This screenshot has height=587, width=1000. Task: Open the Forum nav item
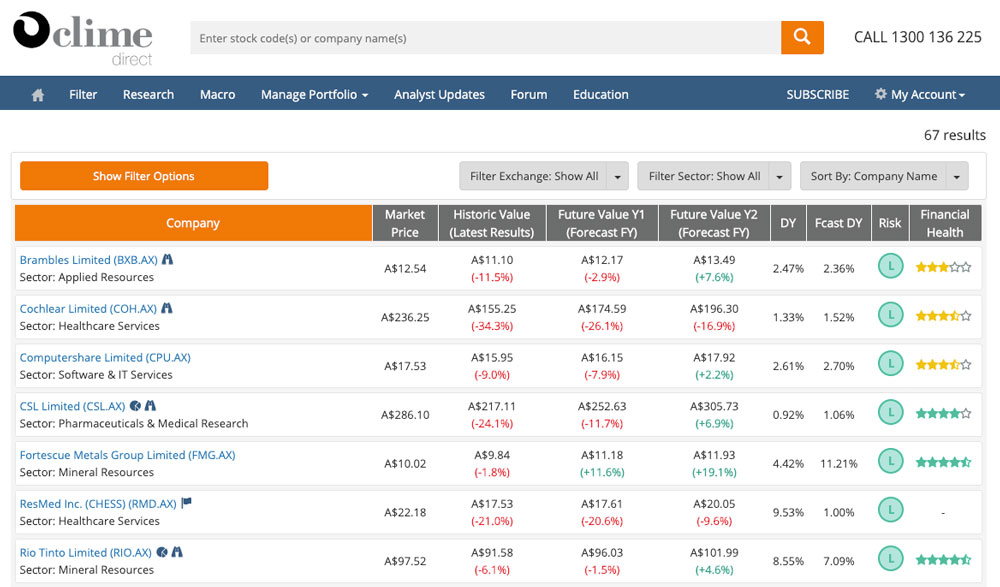click(x=529, y=94)
